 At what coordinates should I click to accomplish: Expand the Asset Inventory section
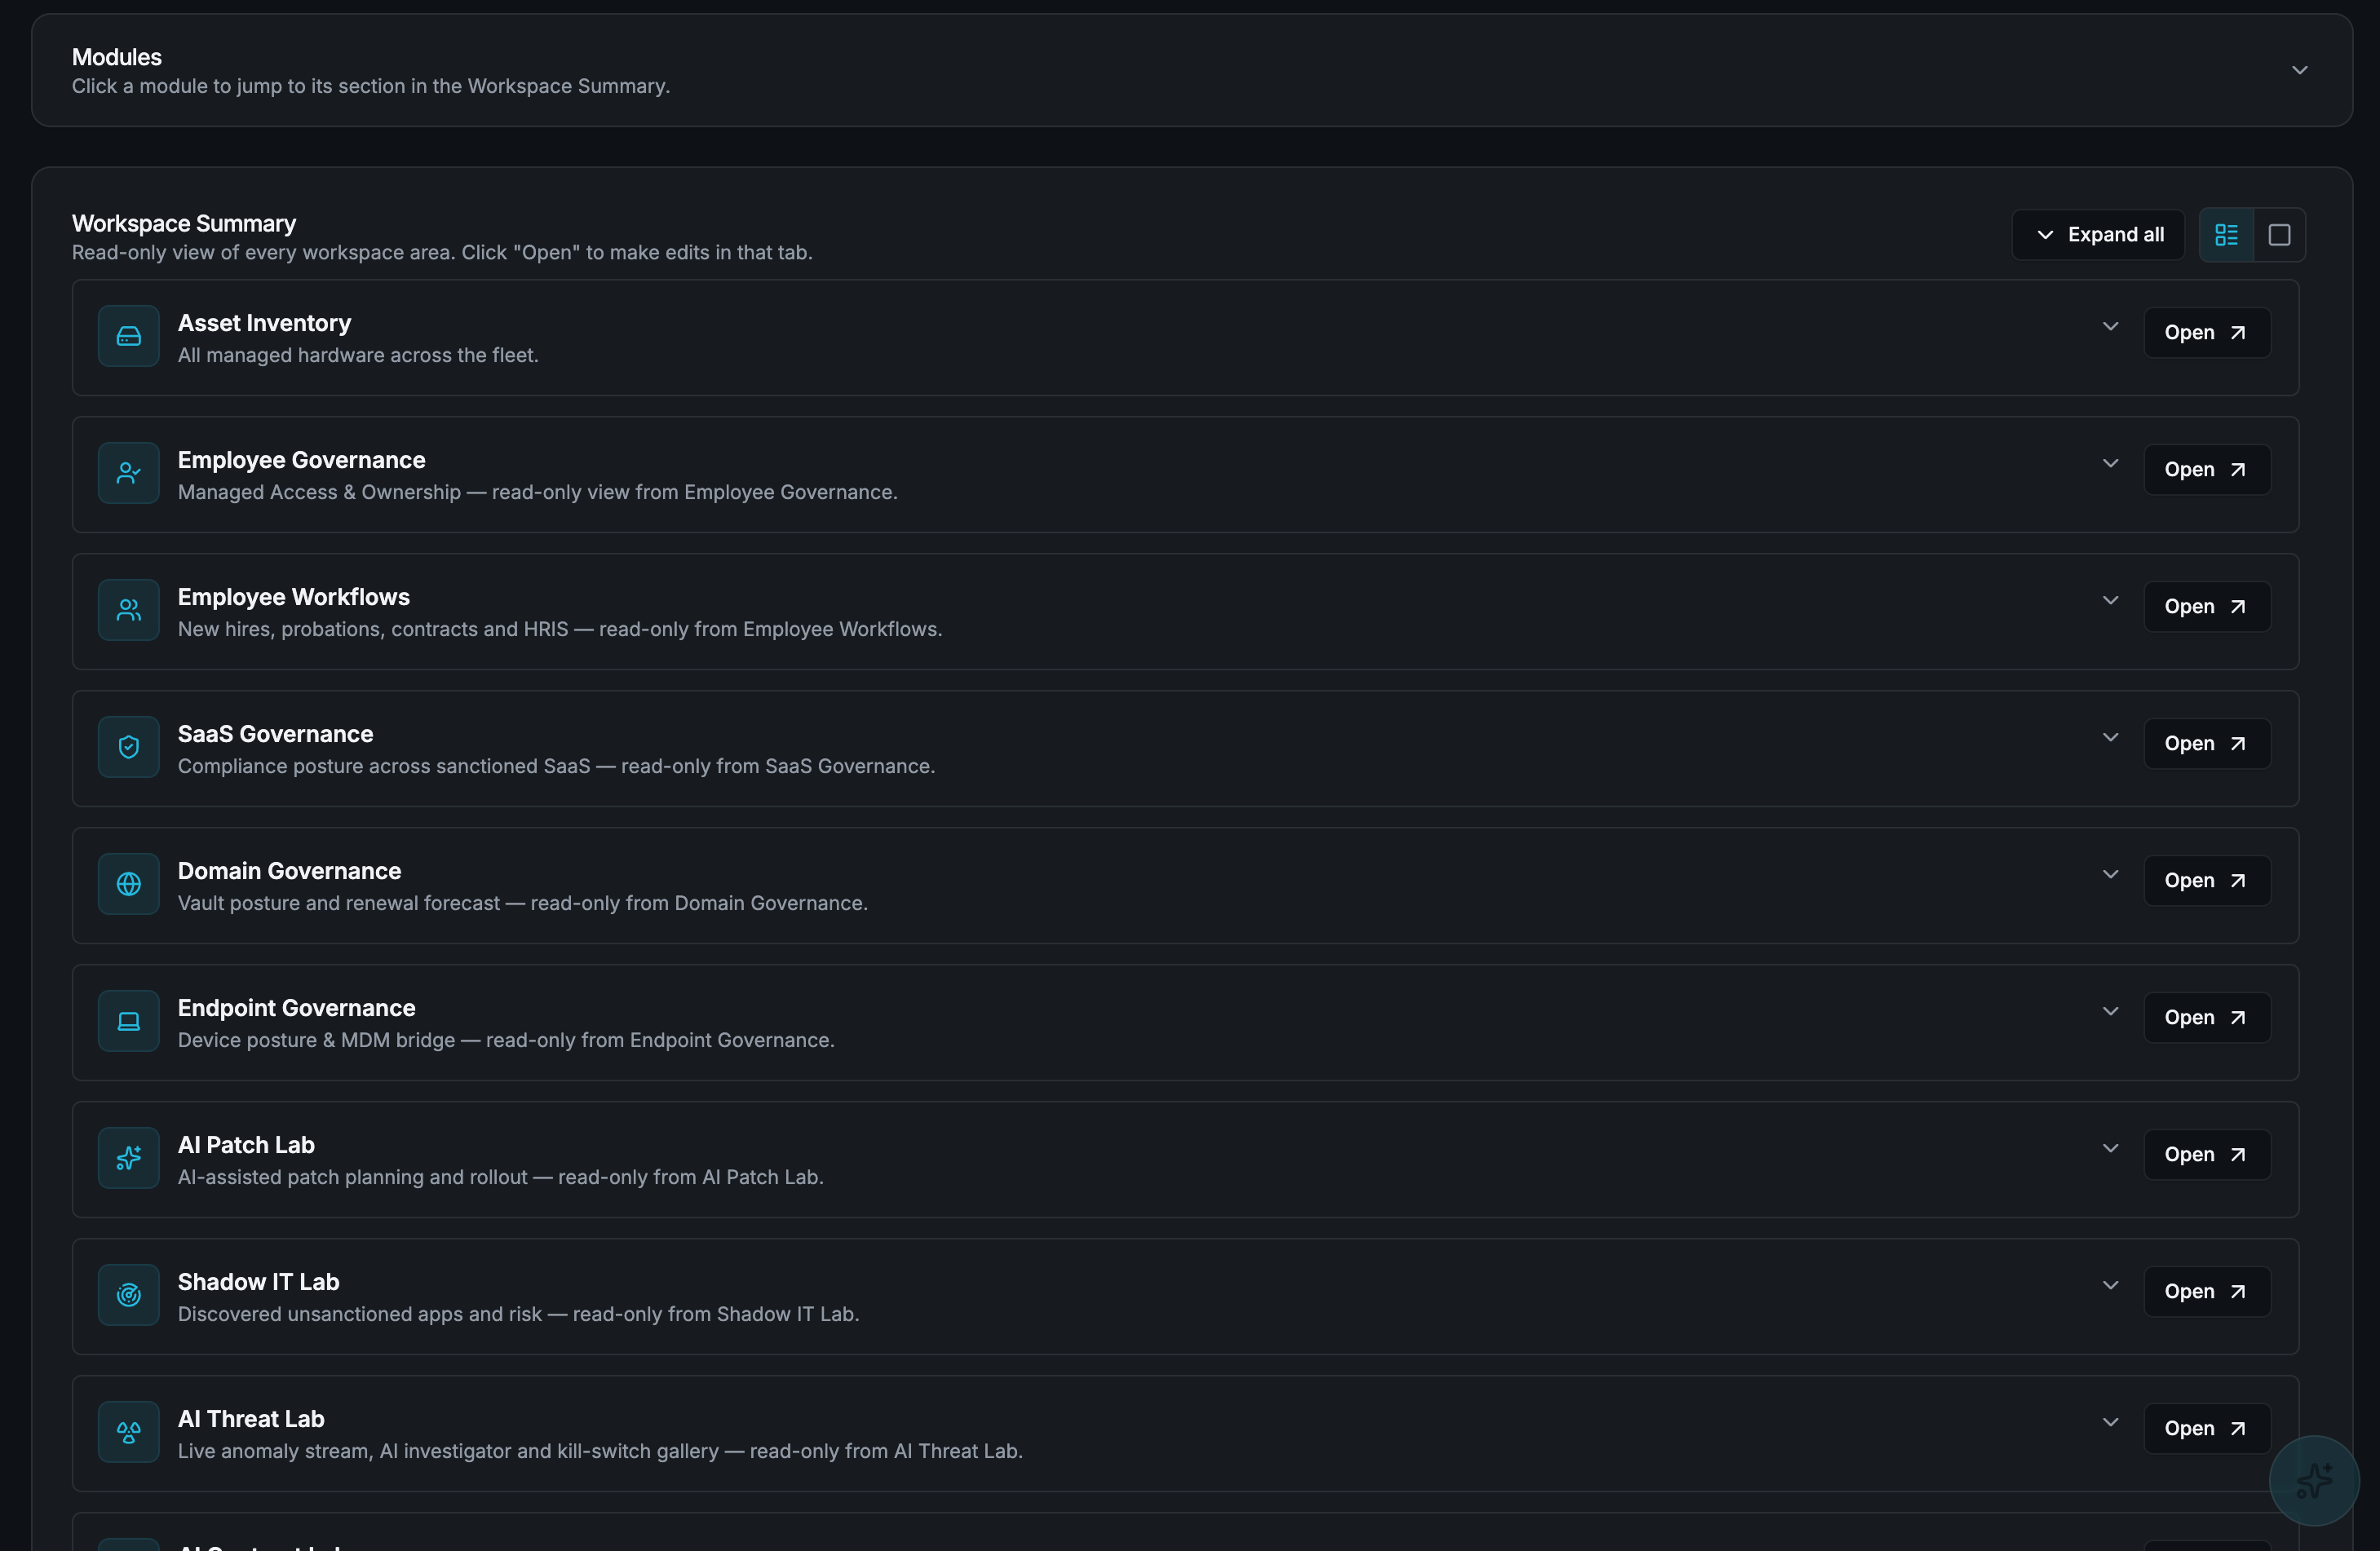tap(2110, 326)
